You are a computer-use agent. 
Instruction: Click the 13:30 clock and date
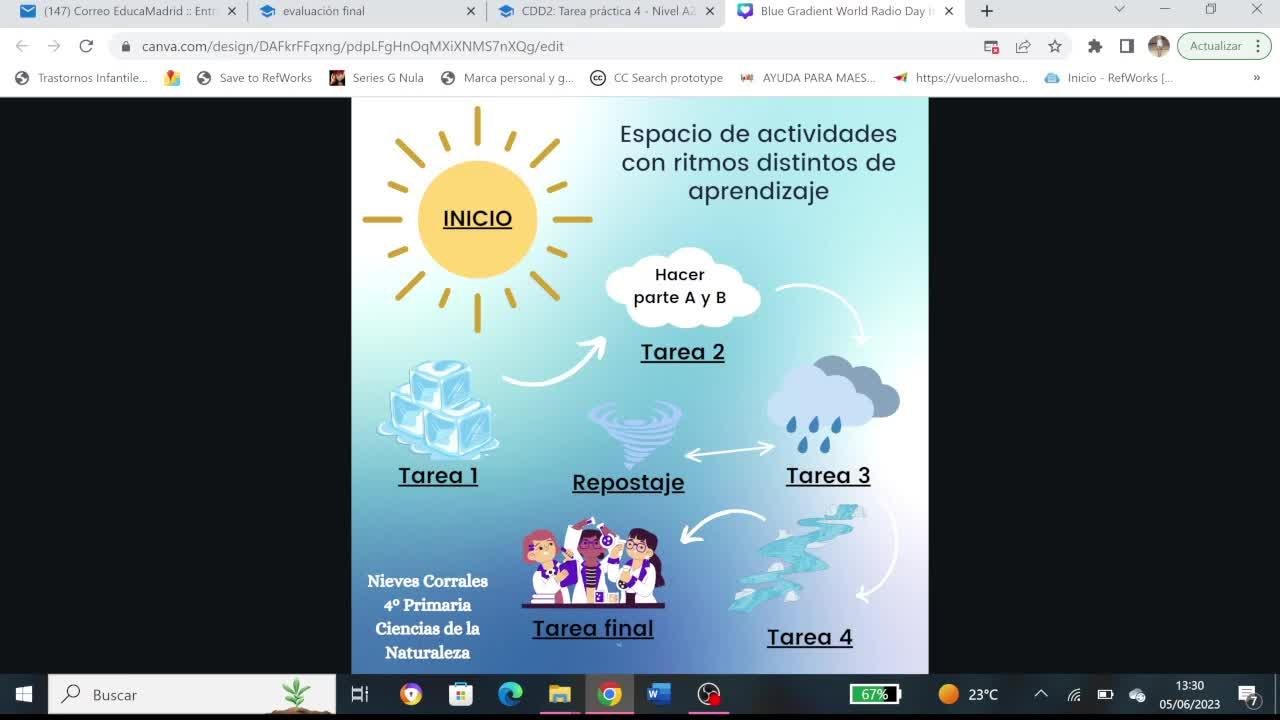click(x=1190, y=694)
